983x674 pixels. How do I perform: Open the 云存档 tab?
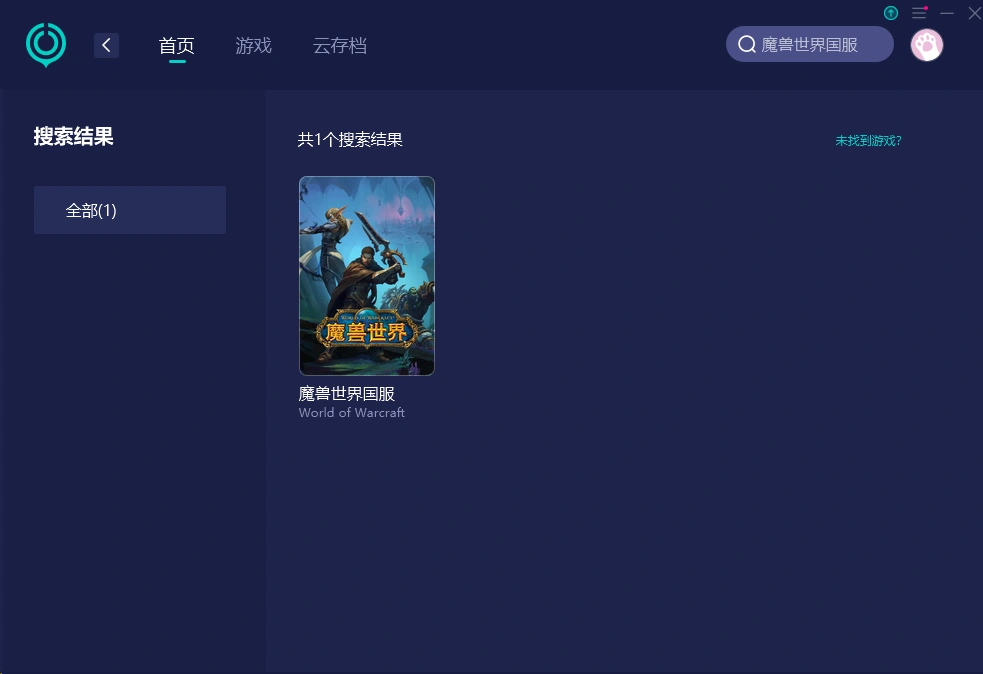(x=340, y=46)
